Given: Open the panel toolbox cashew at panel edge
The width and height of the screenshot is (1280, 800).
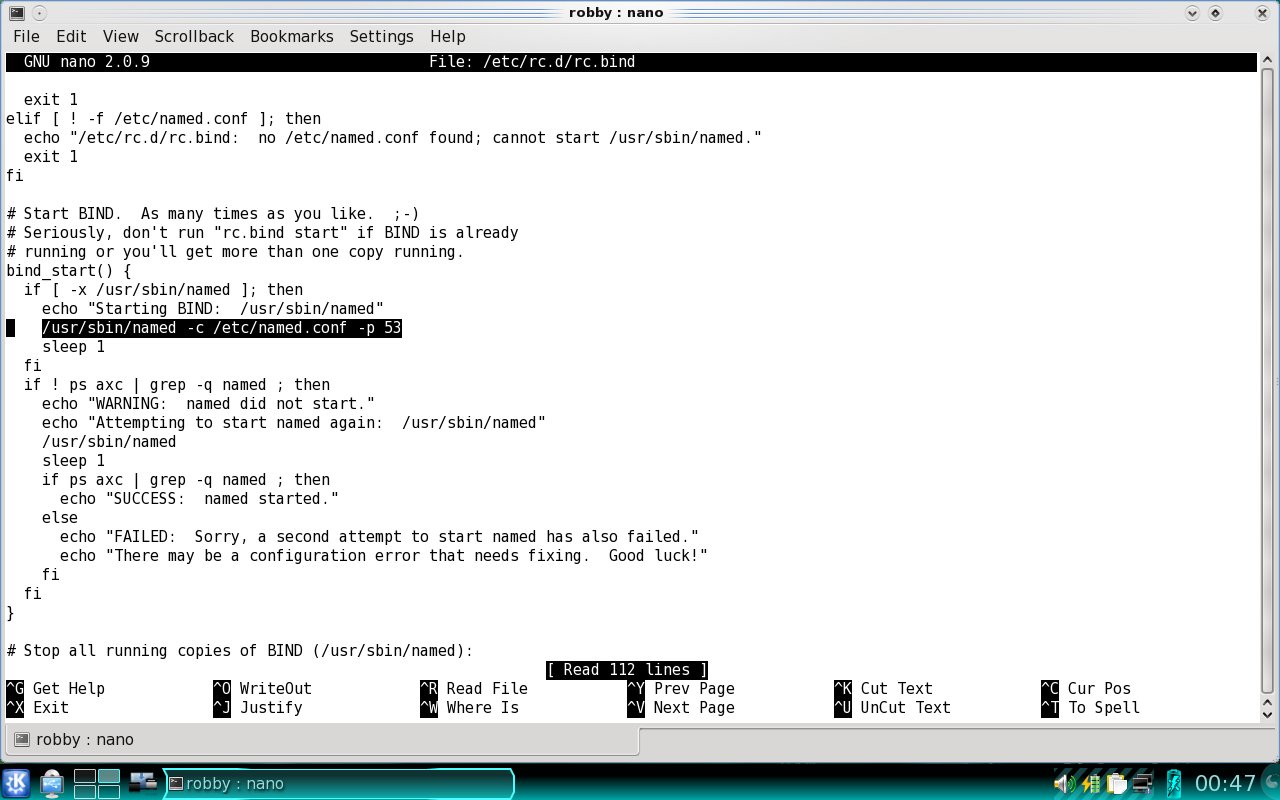Looking at the screenshot, I should pyautogui.click(x=1270, y=783).
